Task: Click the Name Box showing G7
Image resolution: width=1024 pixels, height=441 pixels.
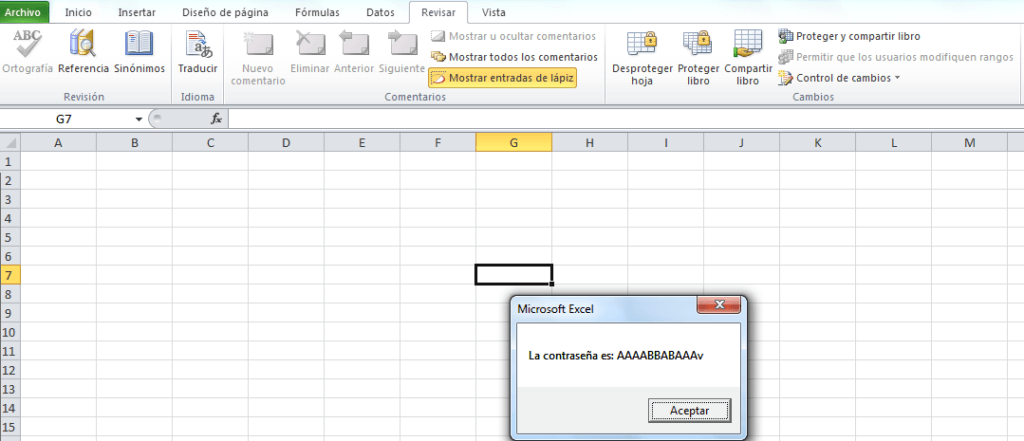Action: pyautogui.click(x=65, y=119)
